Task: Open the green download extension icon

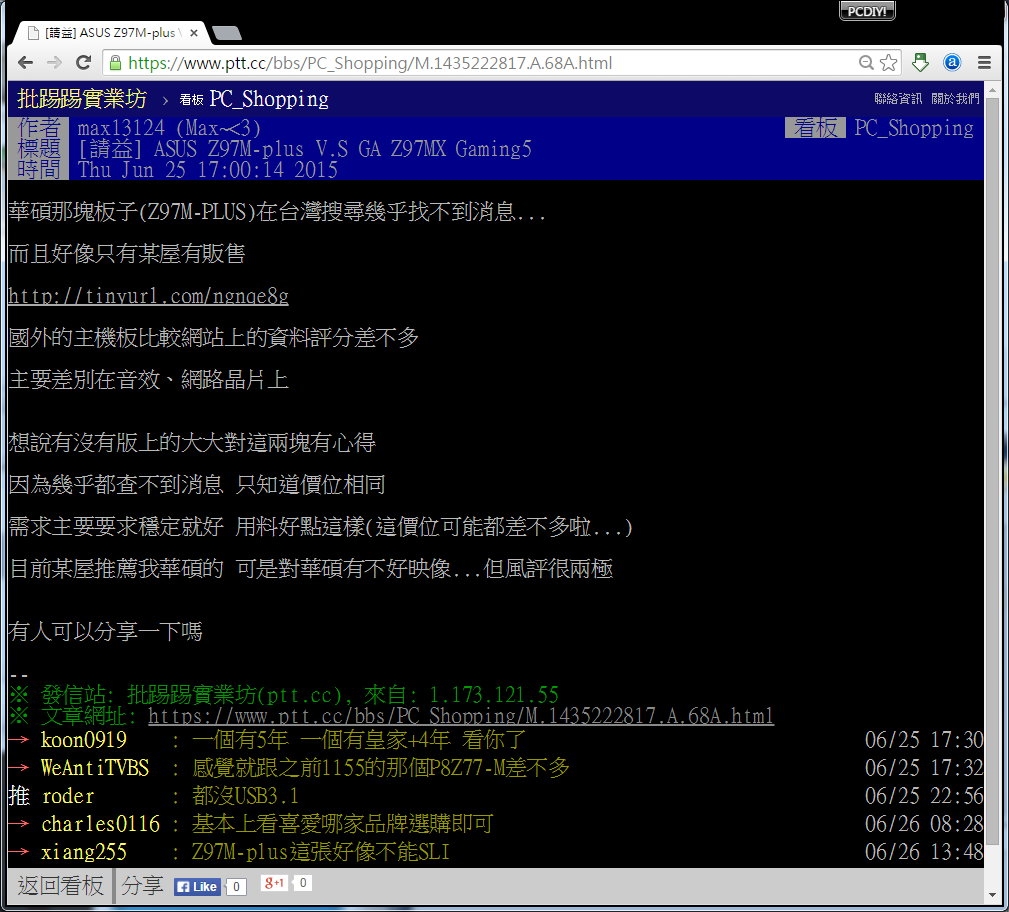Action: pos(920,62)
